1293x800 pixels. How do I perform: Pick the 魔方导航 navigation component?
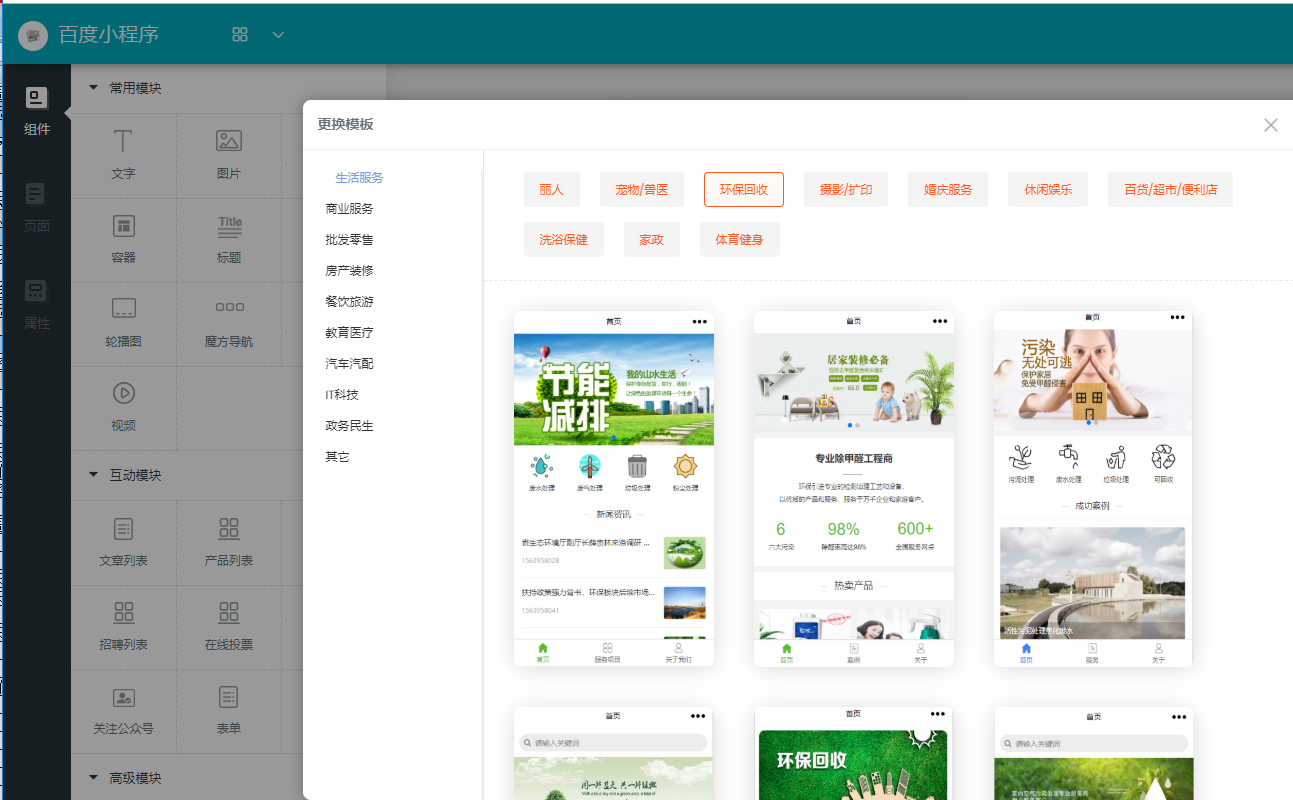point(229,309)
